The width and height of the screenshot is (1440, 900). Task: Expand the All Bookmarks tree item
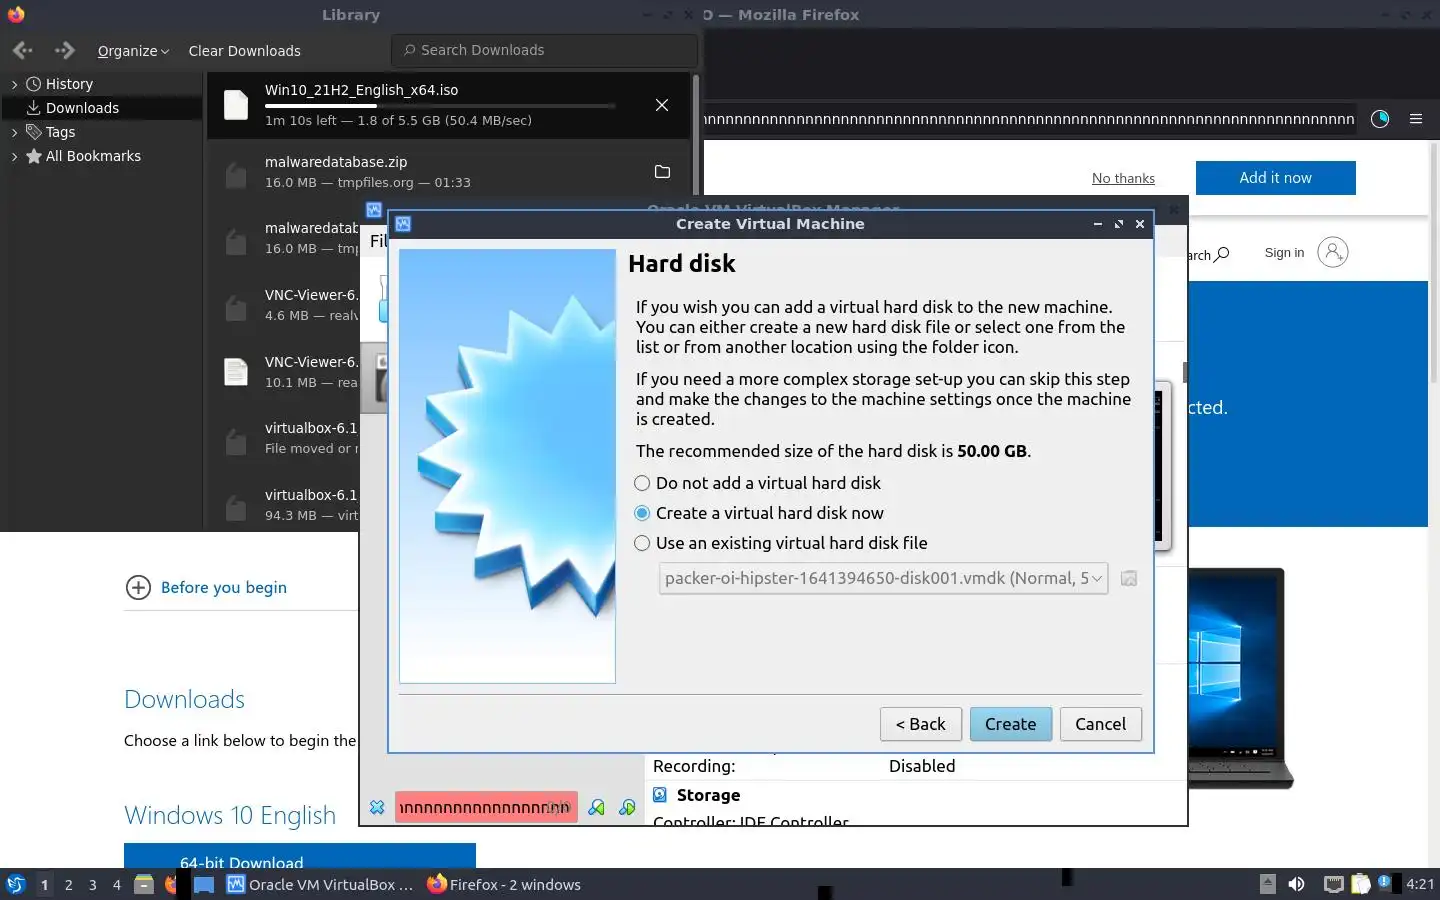click(x=14, y=156)
